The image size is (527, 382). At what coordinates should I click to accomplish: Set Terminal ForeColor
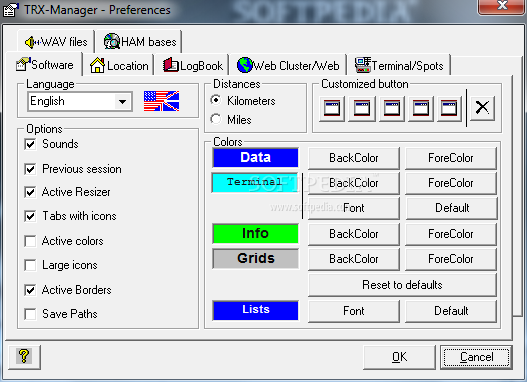point(451,183)
